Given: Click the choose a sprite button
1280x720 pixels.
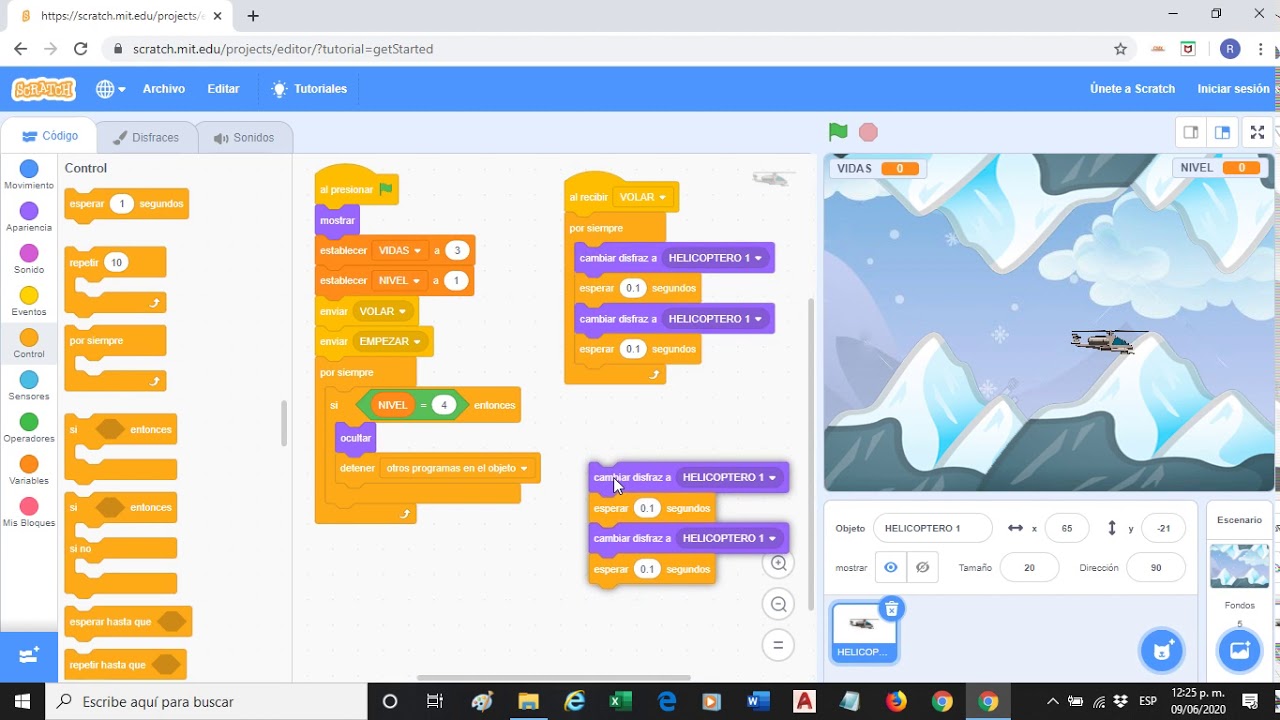Looking at the screenshot, I should pos(1161,651).
